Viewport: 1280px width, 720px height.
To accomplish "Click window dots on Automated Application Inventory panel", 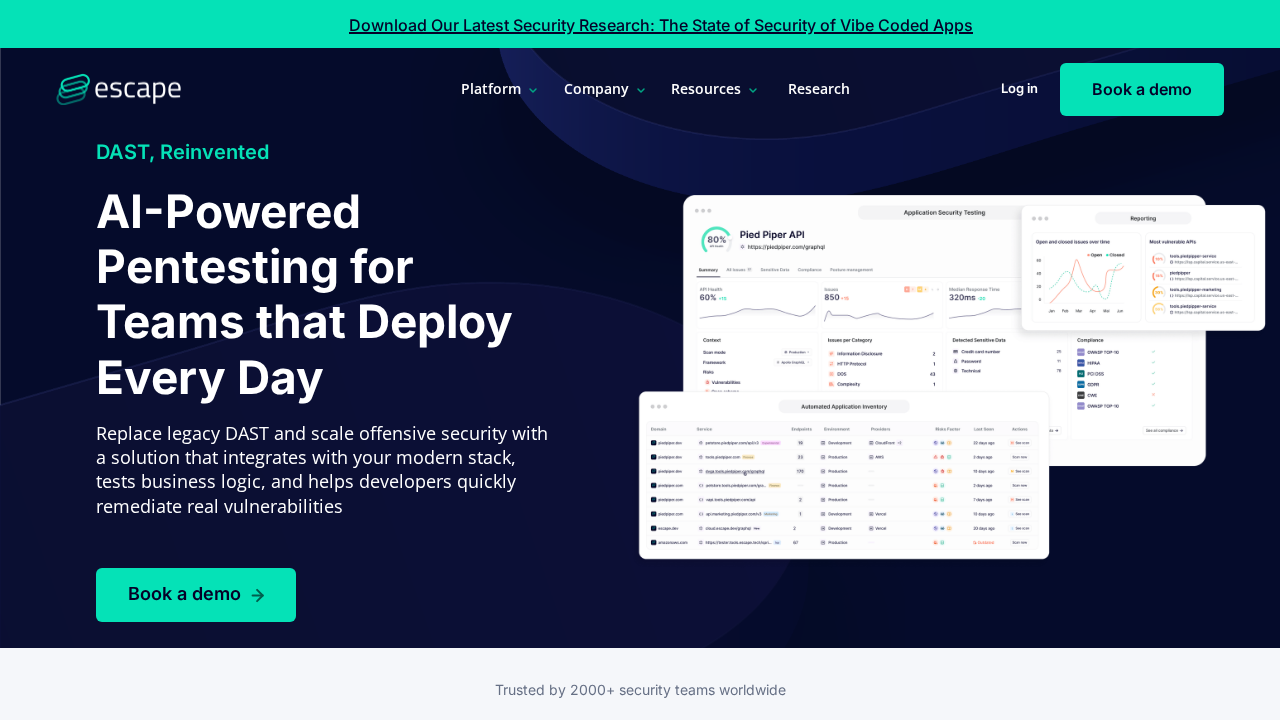I will 659,407.
